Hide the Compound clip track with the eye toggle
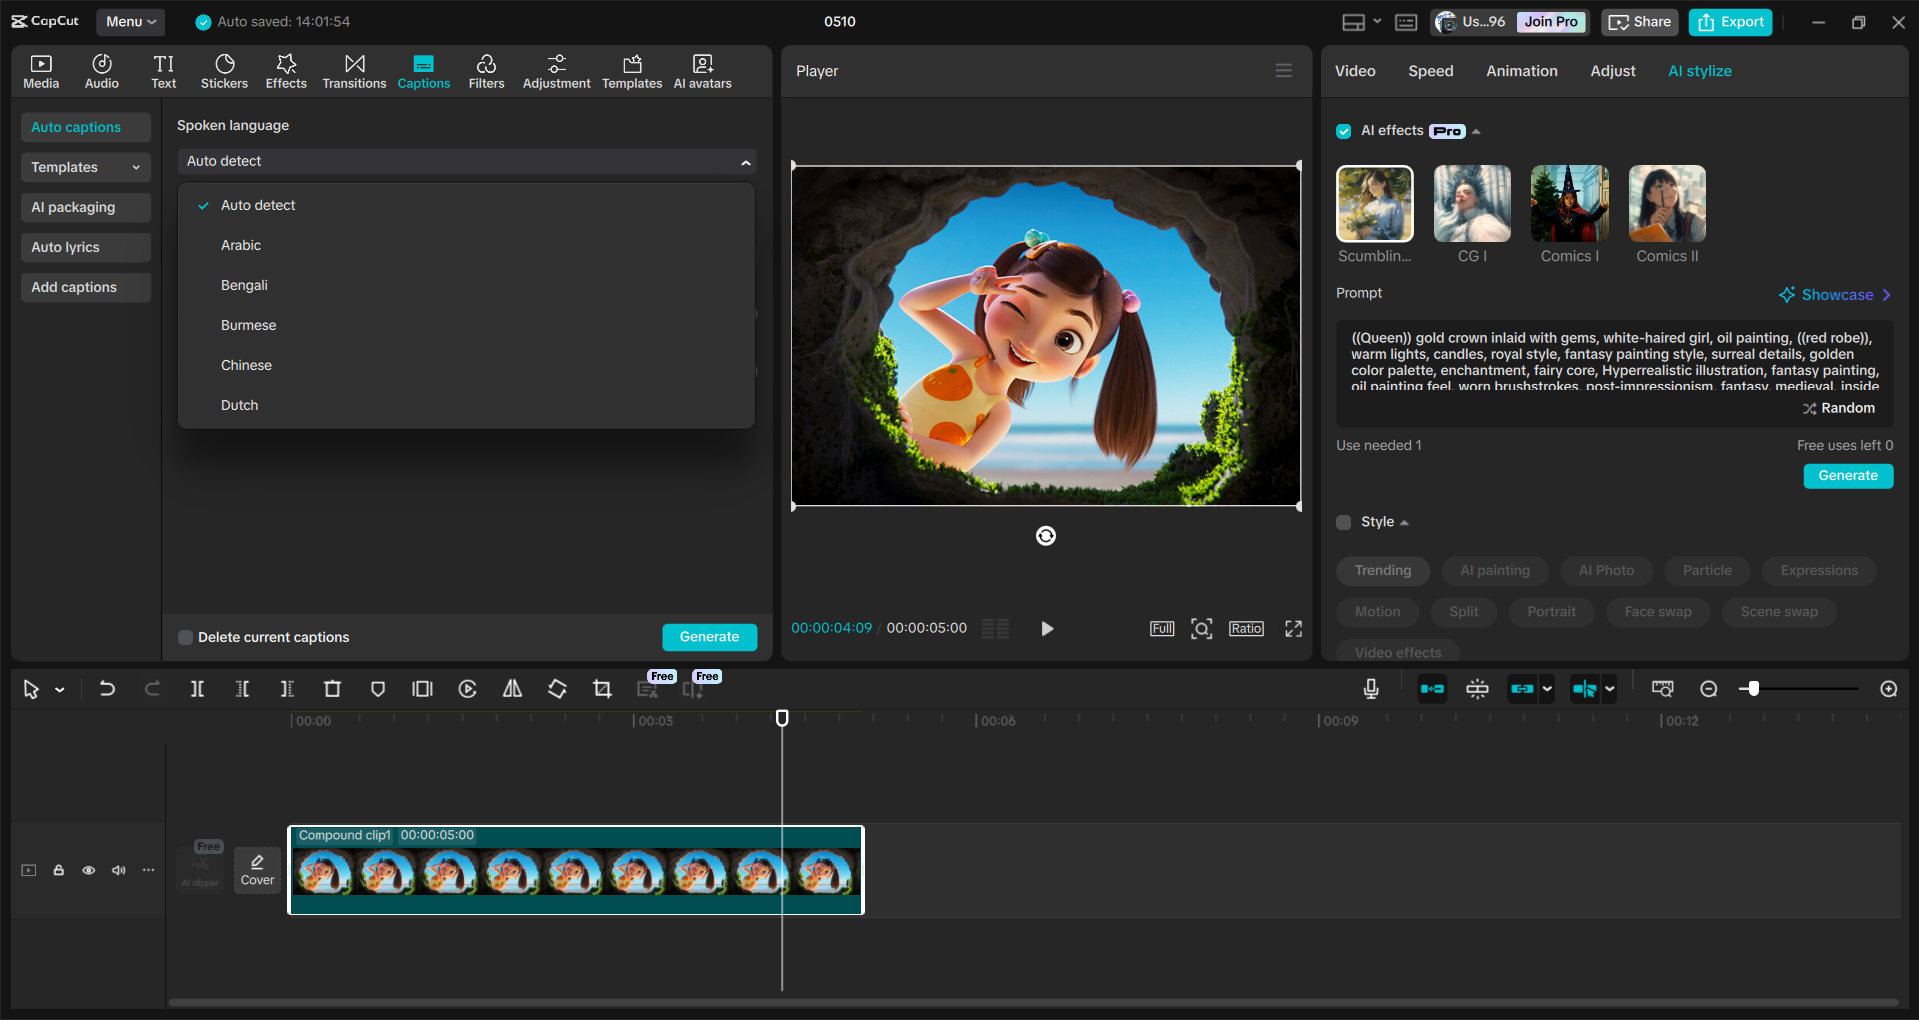Screen dimensions: 1919x1020 point(88,871)
